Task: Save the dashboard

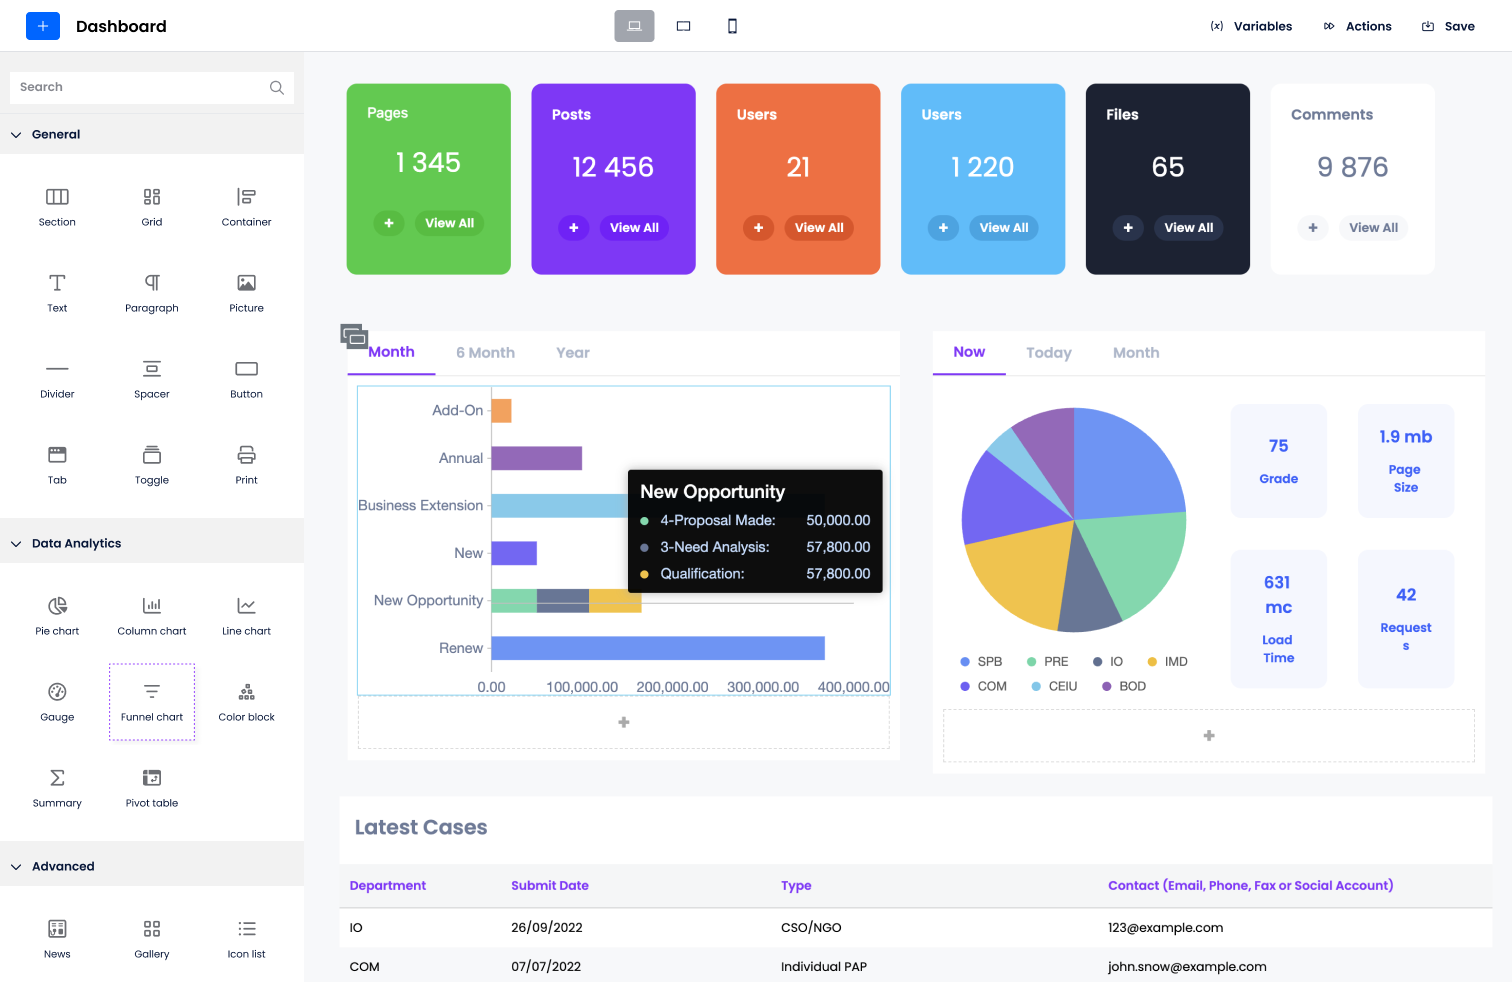Action: click(1448, 26)
